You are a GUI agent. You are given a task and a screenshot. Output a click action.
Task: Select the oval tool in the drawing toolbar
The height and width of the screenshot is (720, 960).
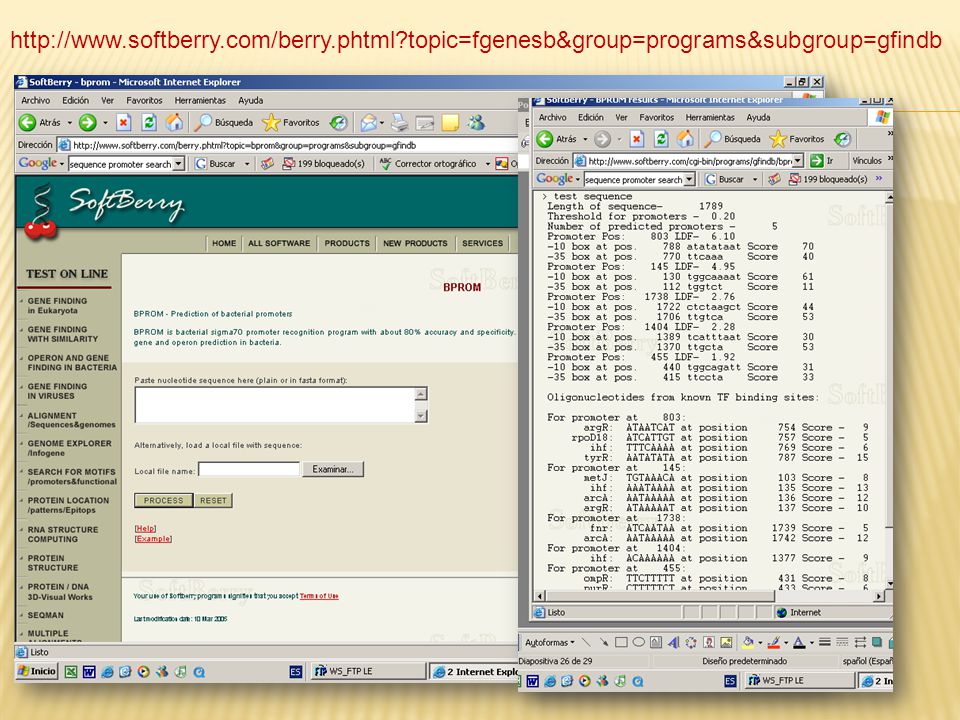[x=639, y=642]
